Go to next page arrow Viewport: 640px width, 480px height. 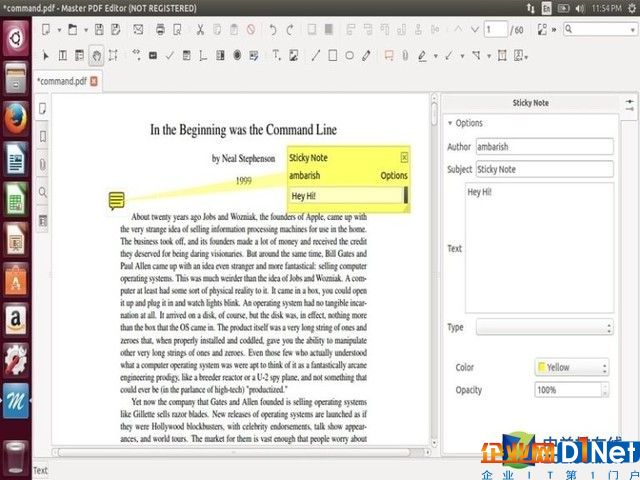tap(475, 29)
